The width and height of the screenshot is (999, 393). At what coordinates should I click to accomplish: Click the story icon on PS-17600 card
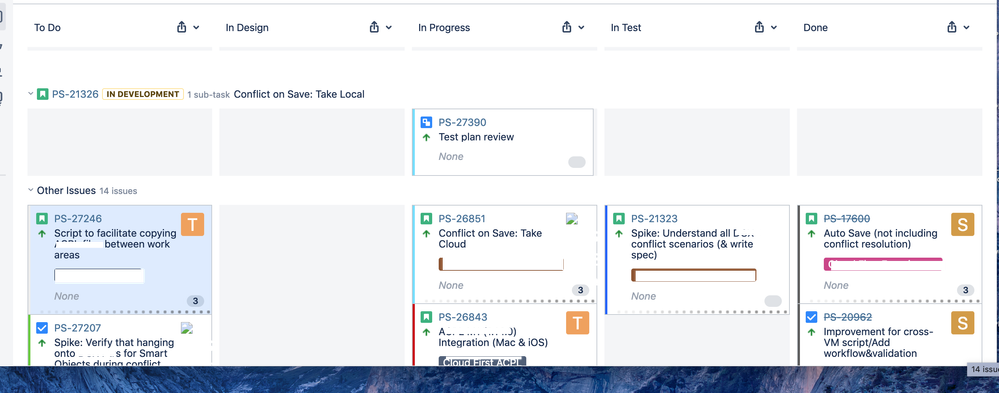pos(811,218)
